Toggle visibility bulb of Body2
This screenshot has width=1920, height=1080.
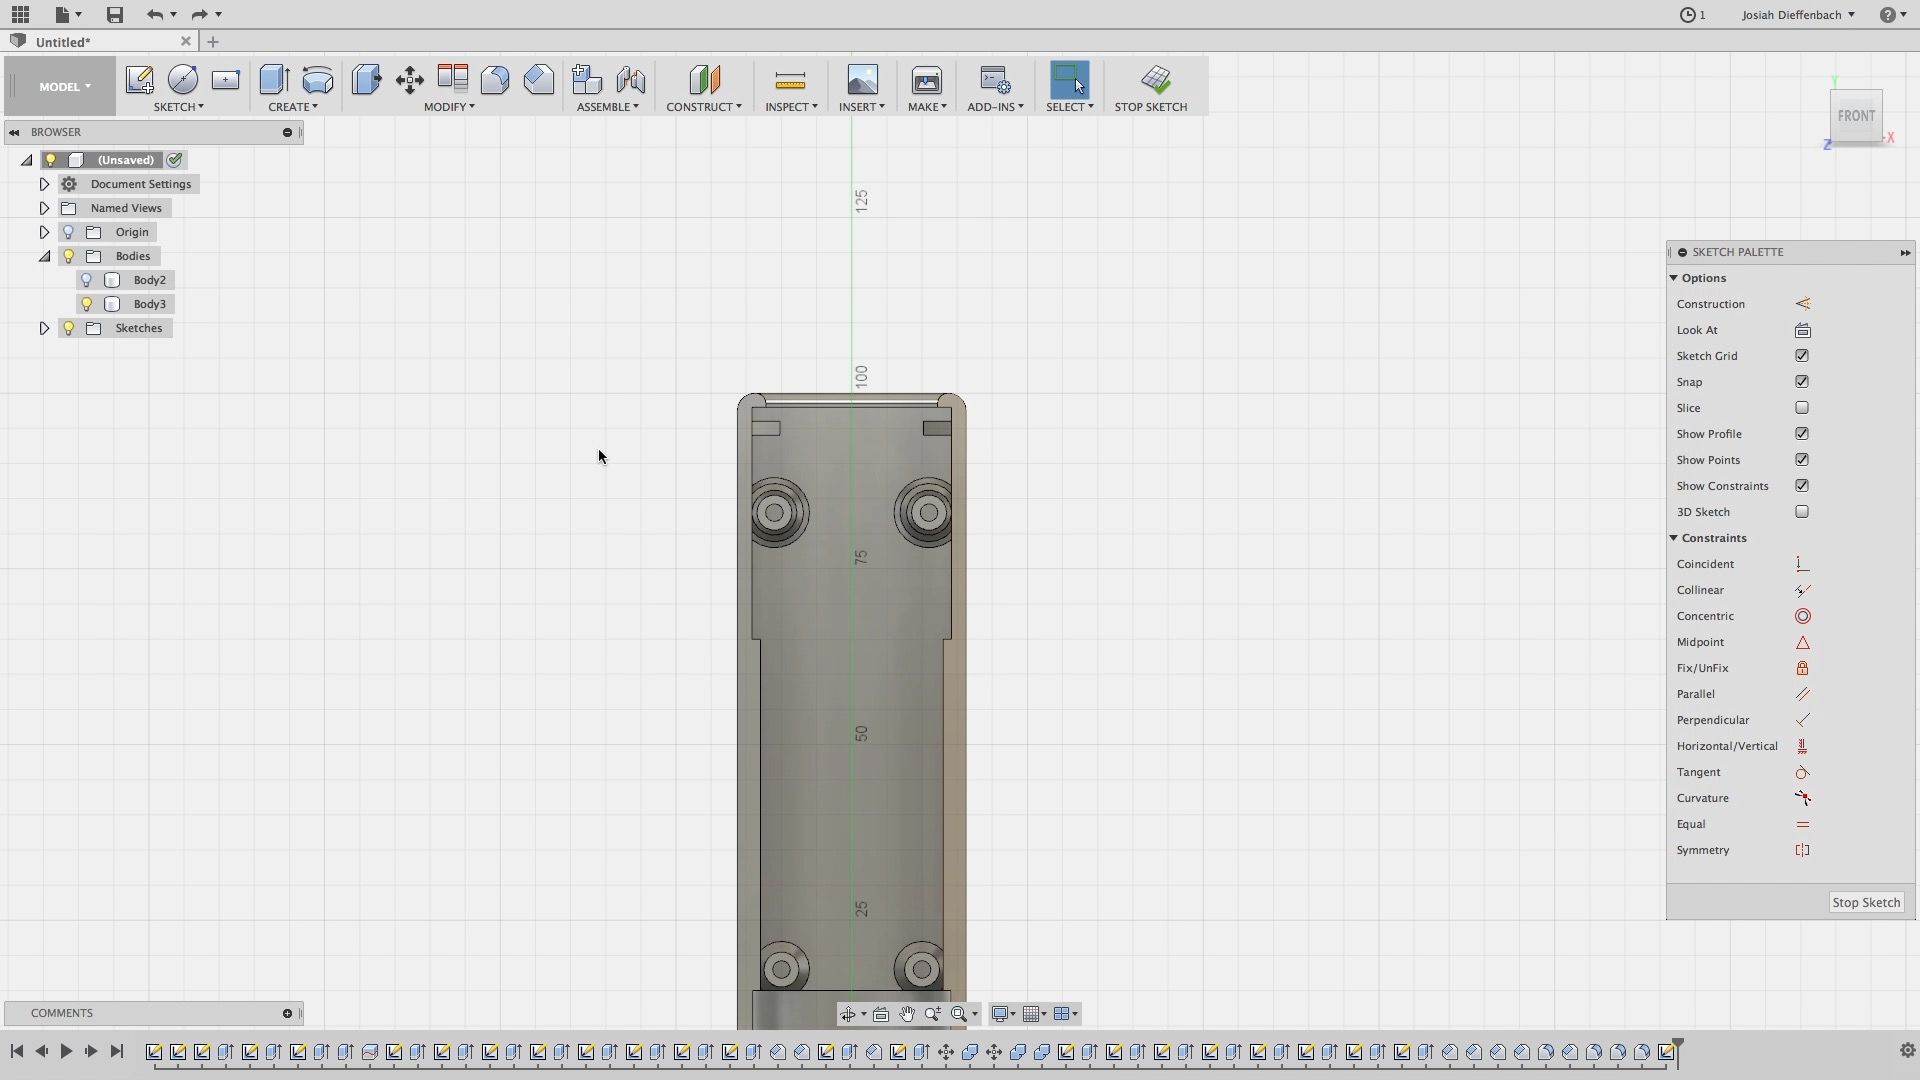pos(87,280)
